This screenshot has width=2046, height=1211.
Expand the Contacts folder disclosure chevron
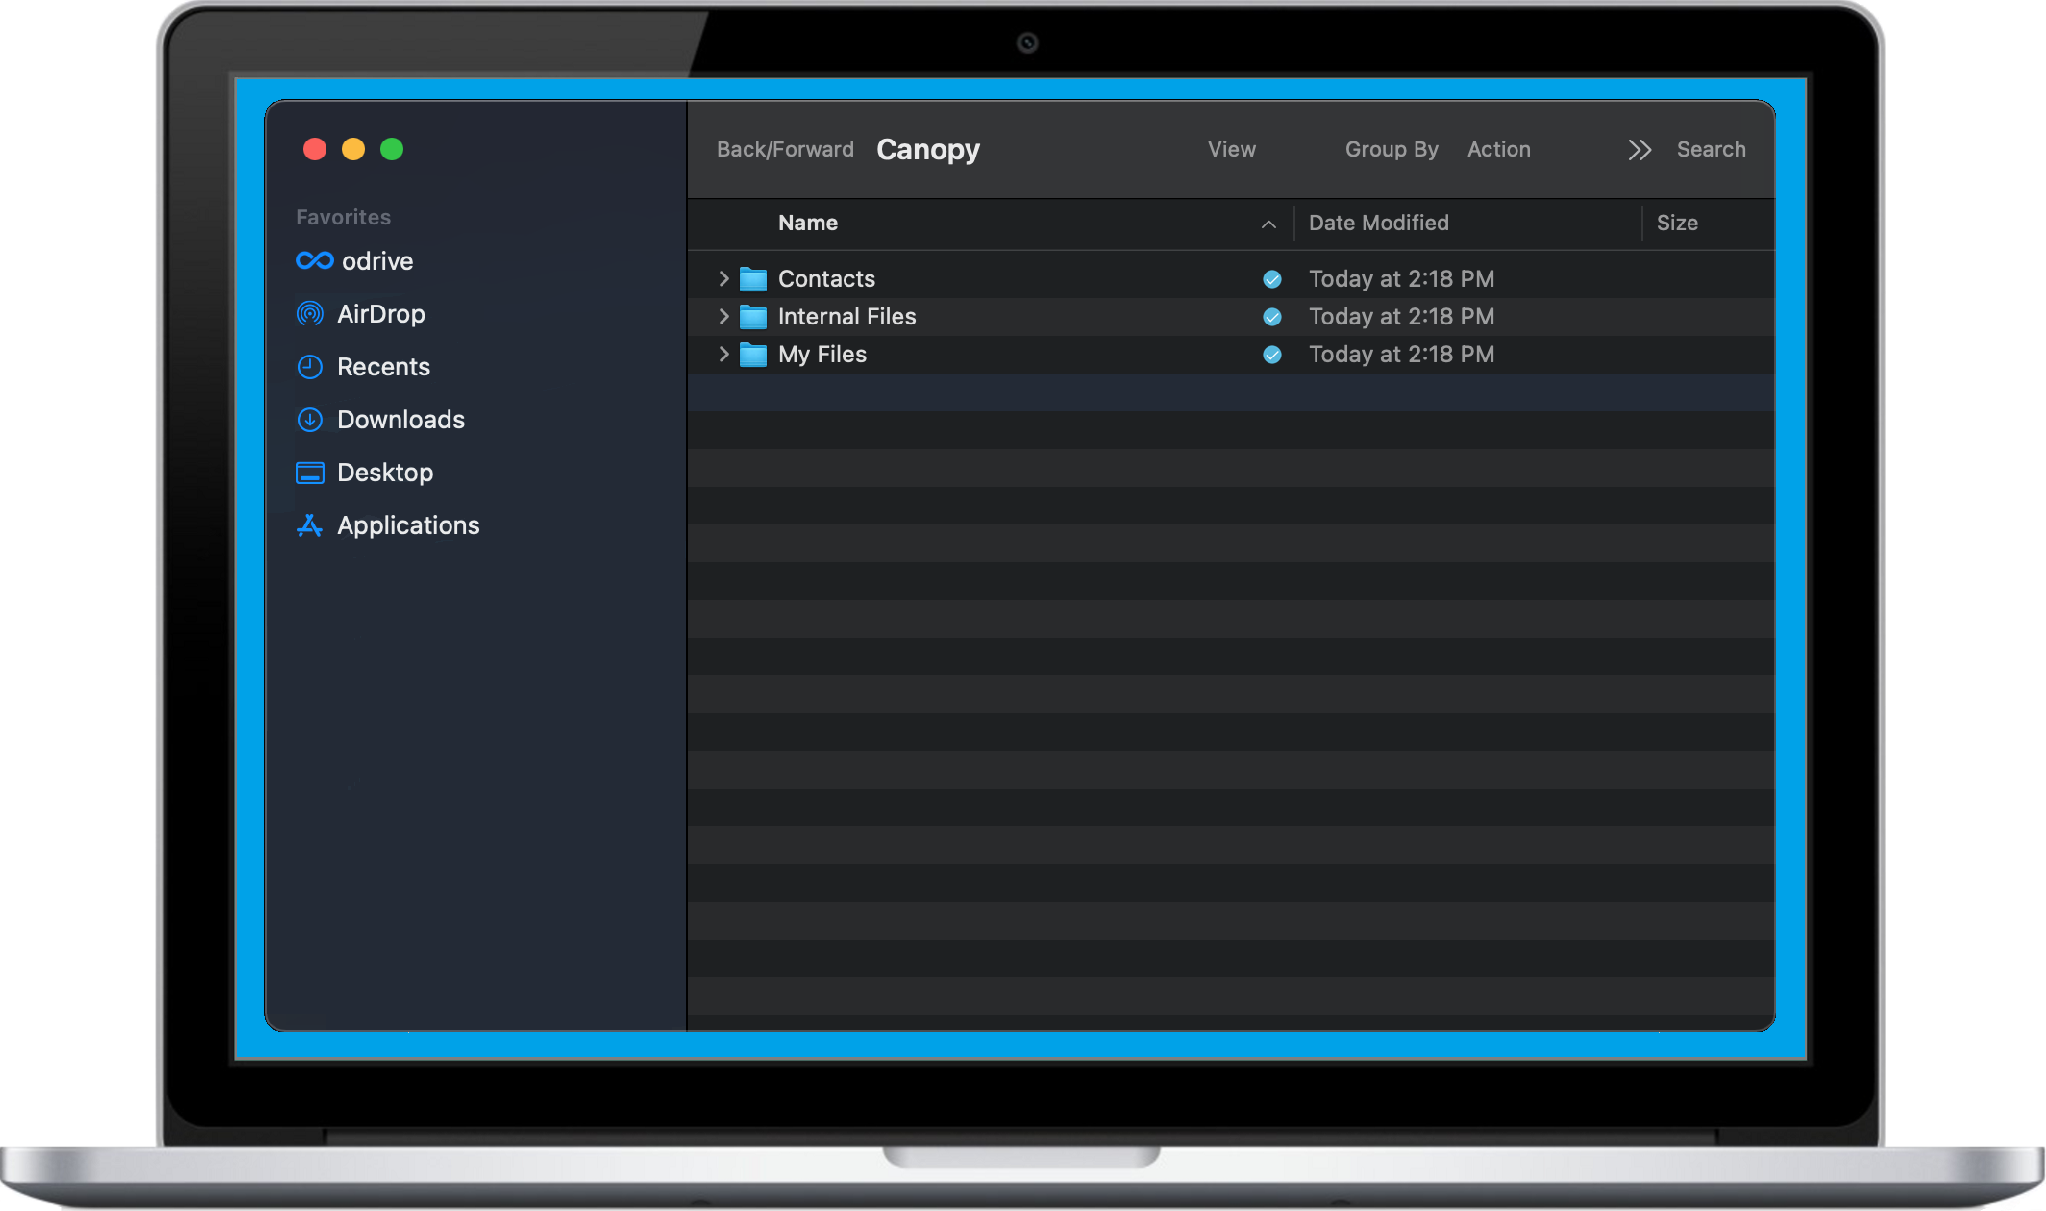click(x=724, y=279)
